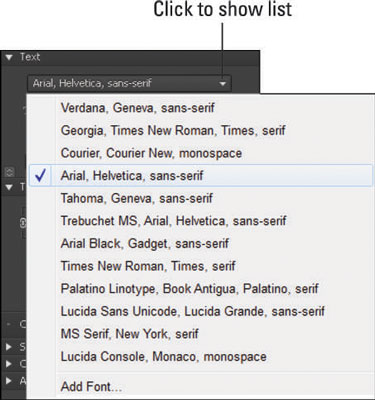Choose Tahoma, Geneva, sans-serif
The image size is (375, 400).
(x=137, y=198)
